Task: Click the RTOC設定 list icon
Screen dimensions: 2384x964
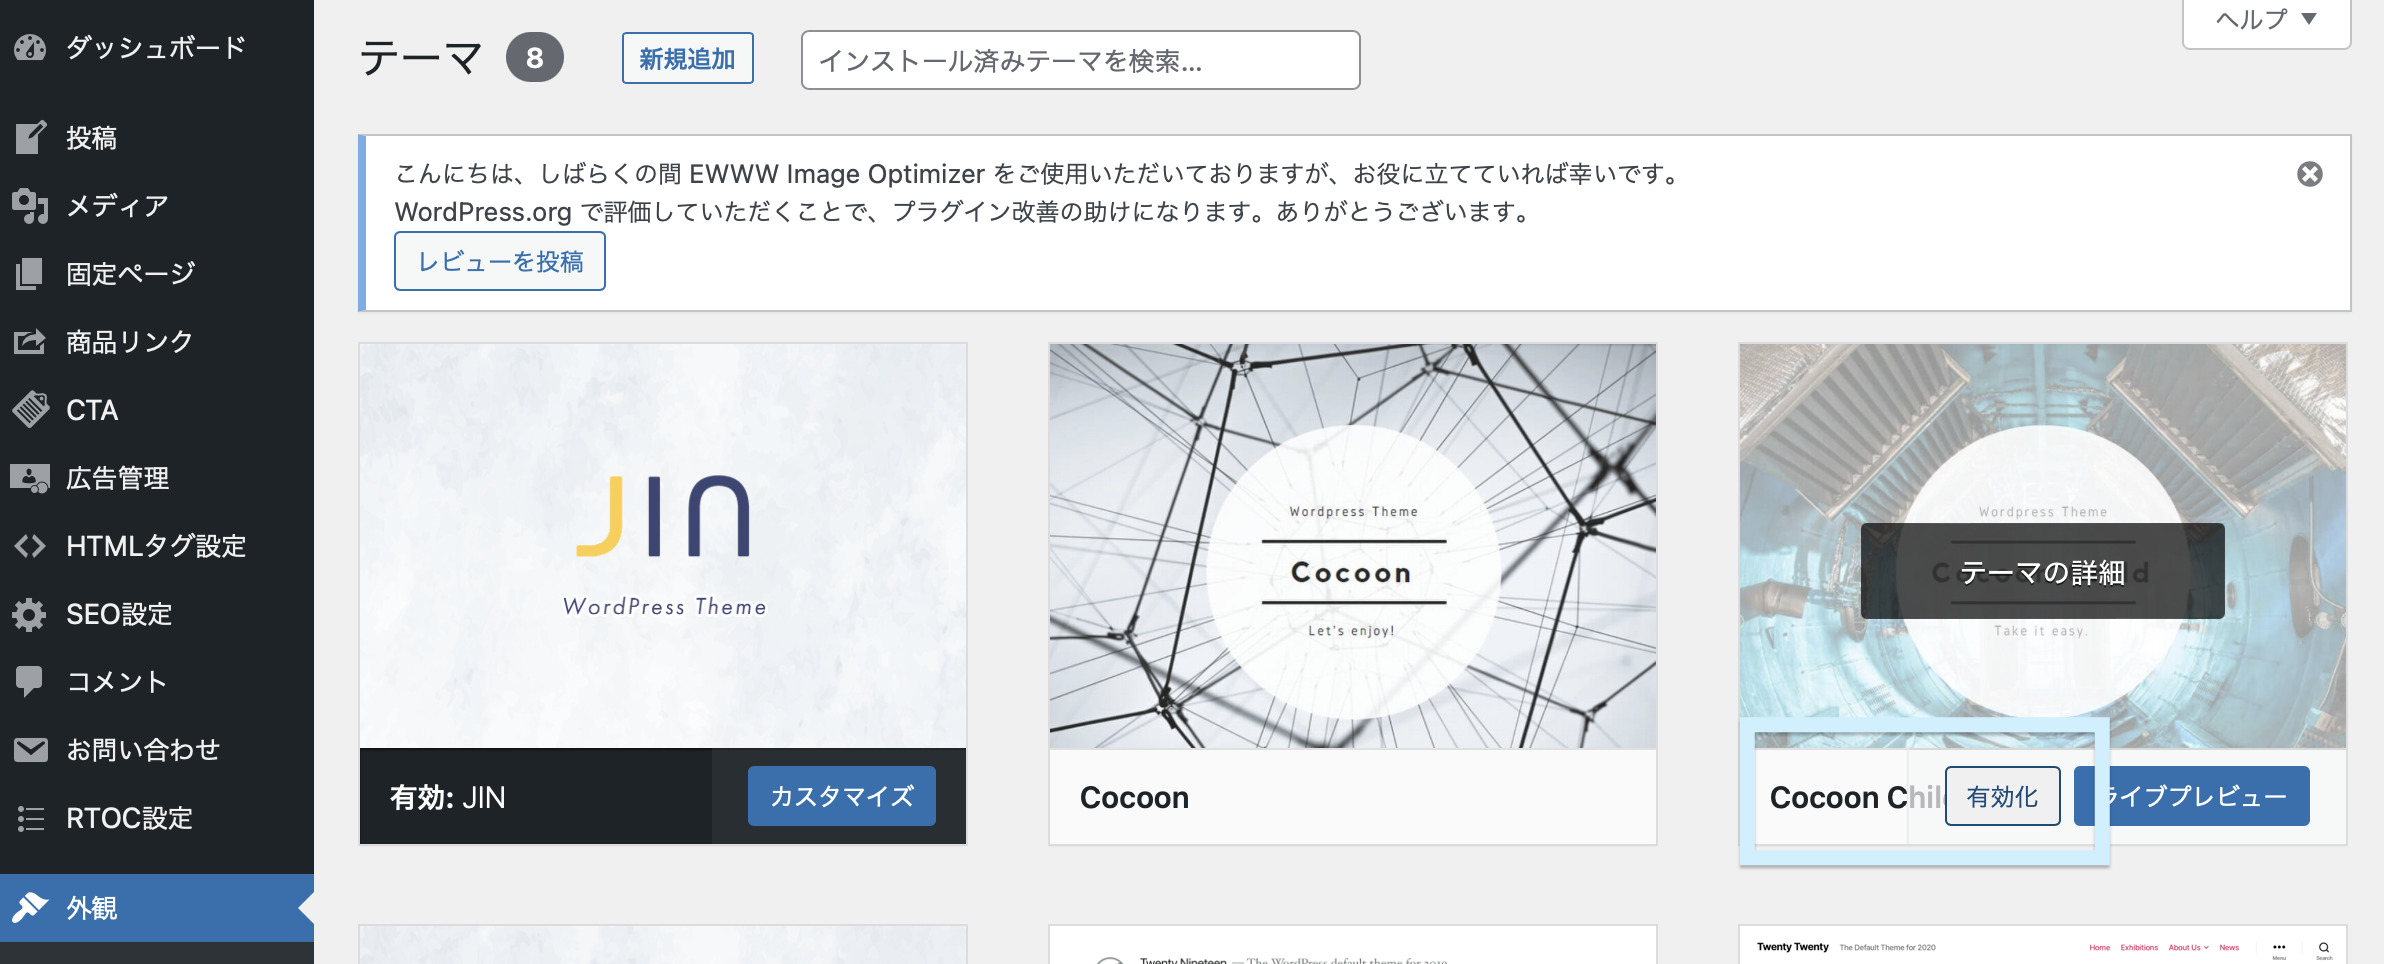Action: click(30, 818)
